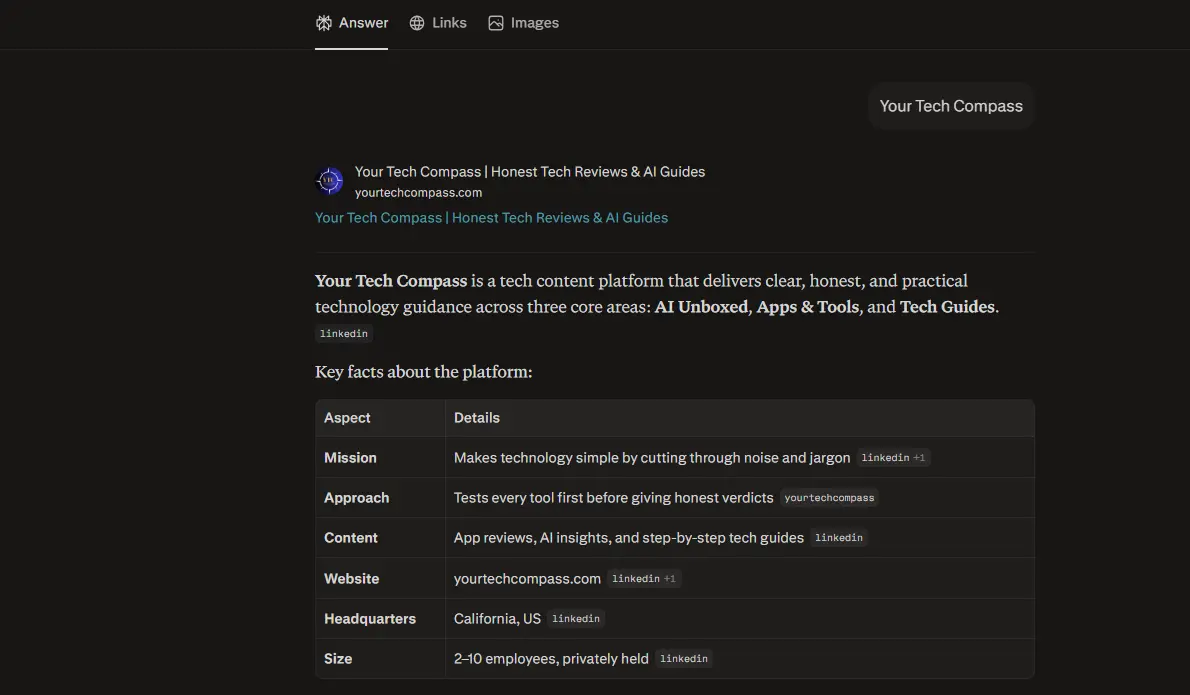Click the 'California, US' cell text
The image size is (1190, 695).
497,618
